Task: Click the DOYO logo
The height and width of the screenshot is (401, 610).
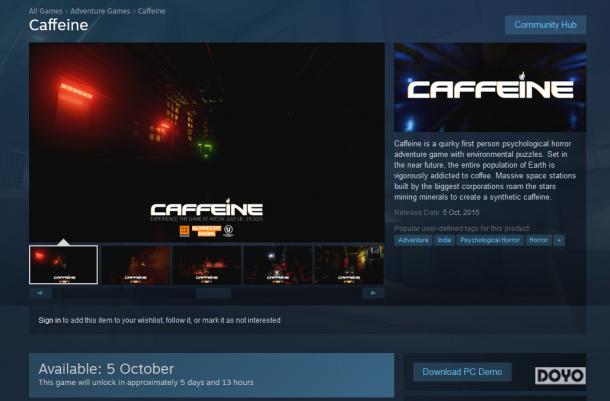Action: [560, 375]
